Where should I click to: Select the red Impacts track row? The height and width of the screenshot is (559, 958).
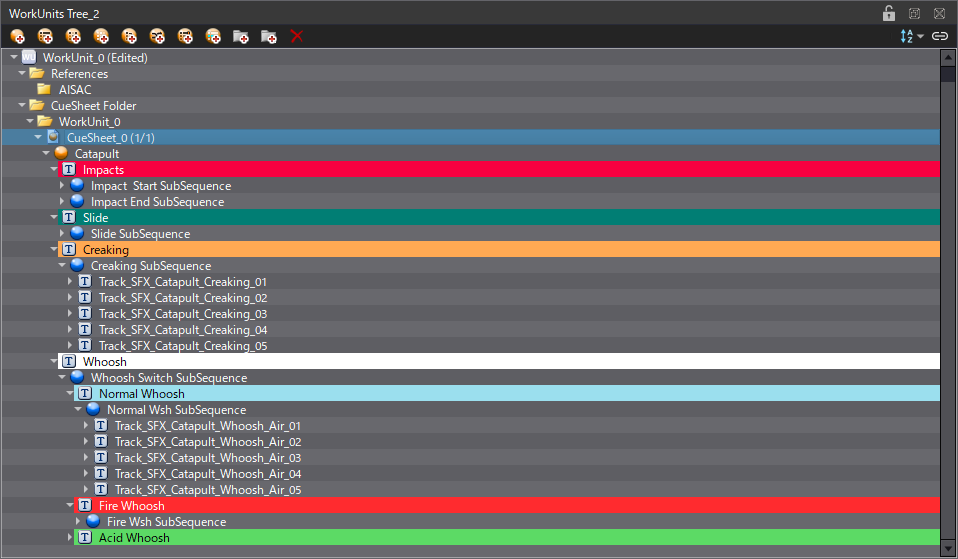(499, 169)
